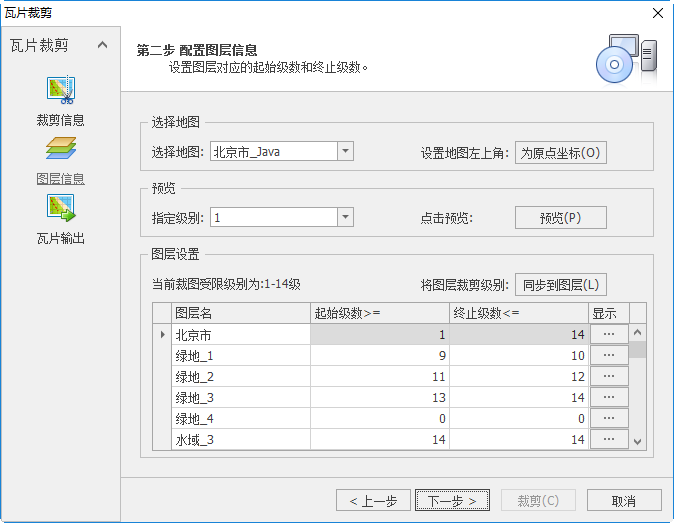Click the 裁剪信息 icon in sidebar
The image size is (674, 523).
pyautogui.click(x=60, y=91)
